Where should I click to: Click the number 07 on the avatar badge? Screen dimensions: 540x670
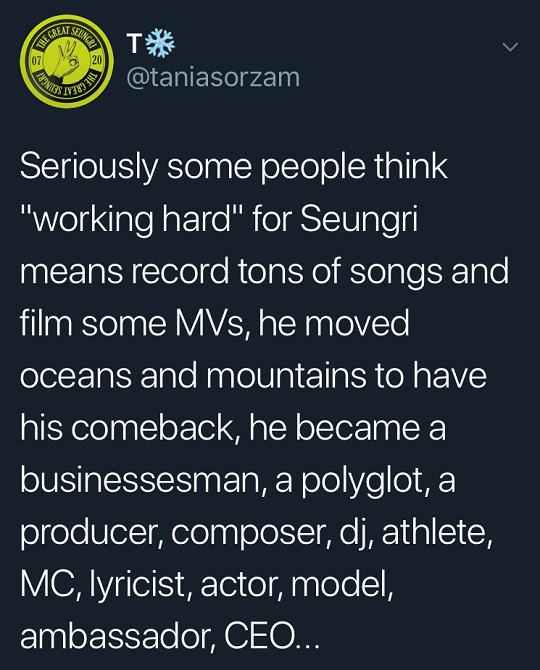37,60
